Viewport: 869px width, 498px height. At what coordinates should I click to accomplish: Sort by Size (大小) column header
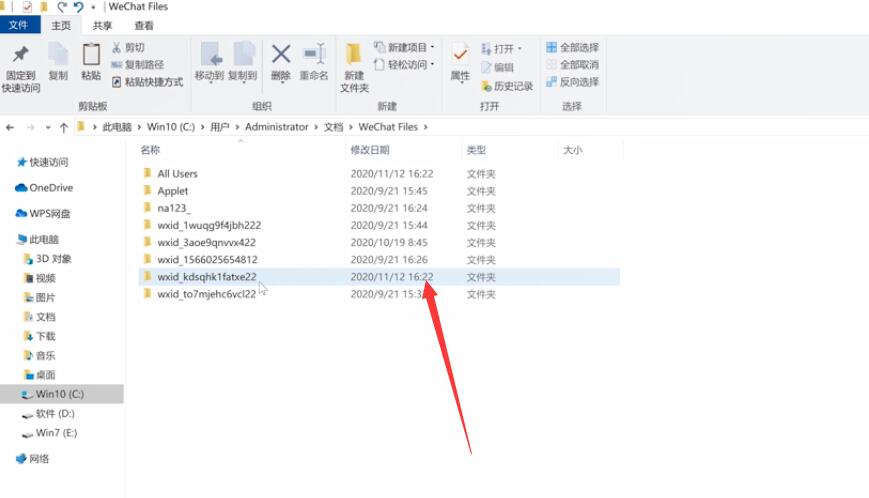click(x=572, y=150)
